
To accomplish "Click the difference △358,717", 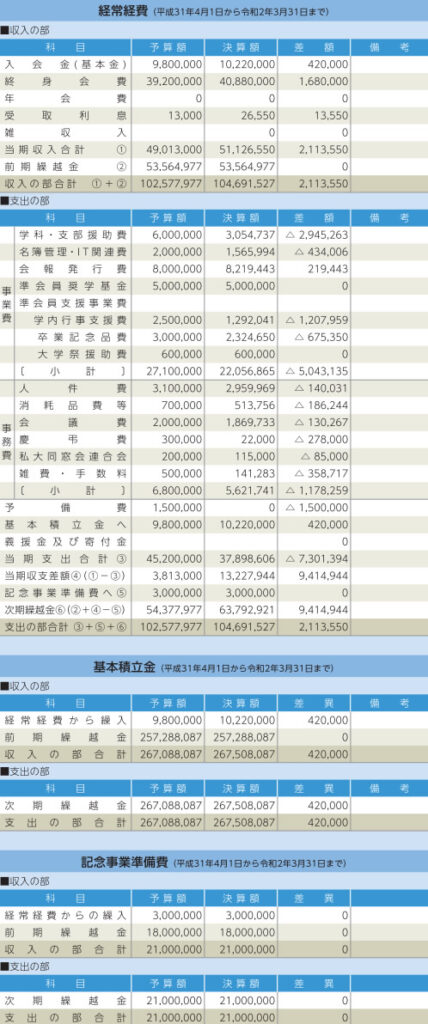I will 321,473.
